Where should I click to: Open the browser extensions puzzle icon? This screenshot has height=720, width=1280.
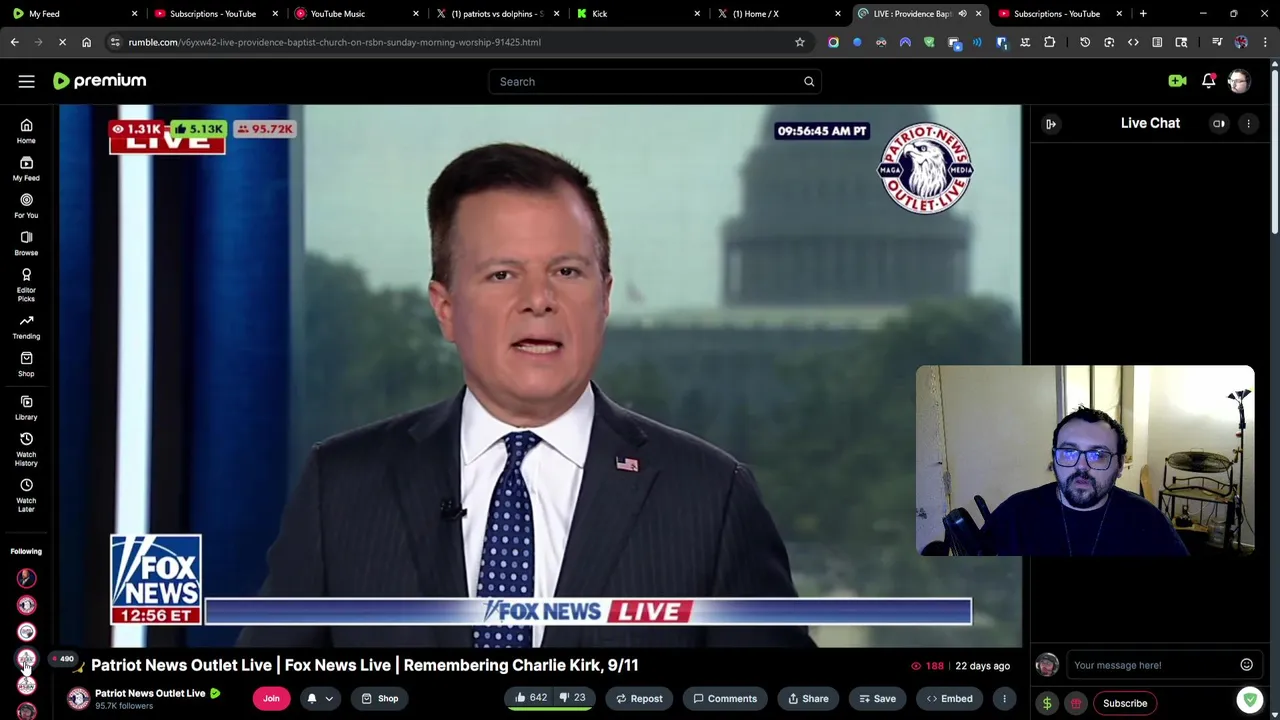tap(1049, 42)
